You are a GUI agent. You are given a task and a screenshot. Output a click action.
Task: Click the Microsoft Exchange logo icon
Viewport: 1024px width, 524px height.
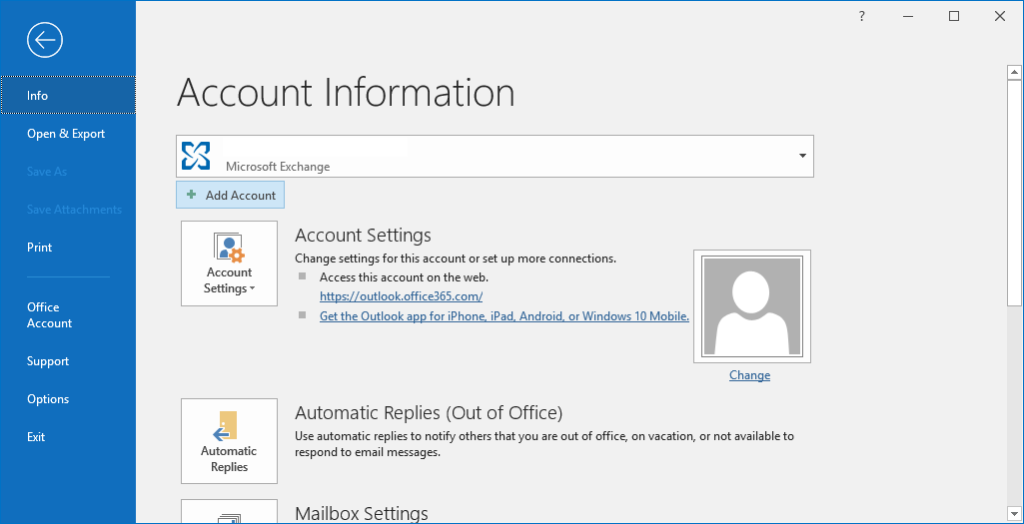click(196, 156)
